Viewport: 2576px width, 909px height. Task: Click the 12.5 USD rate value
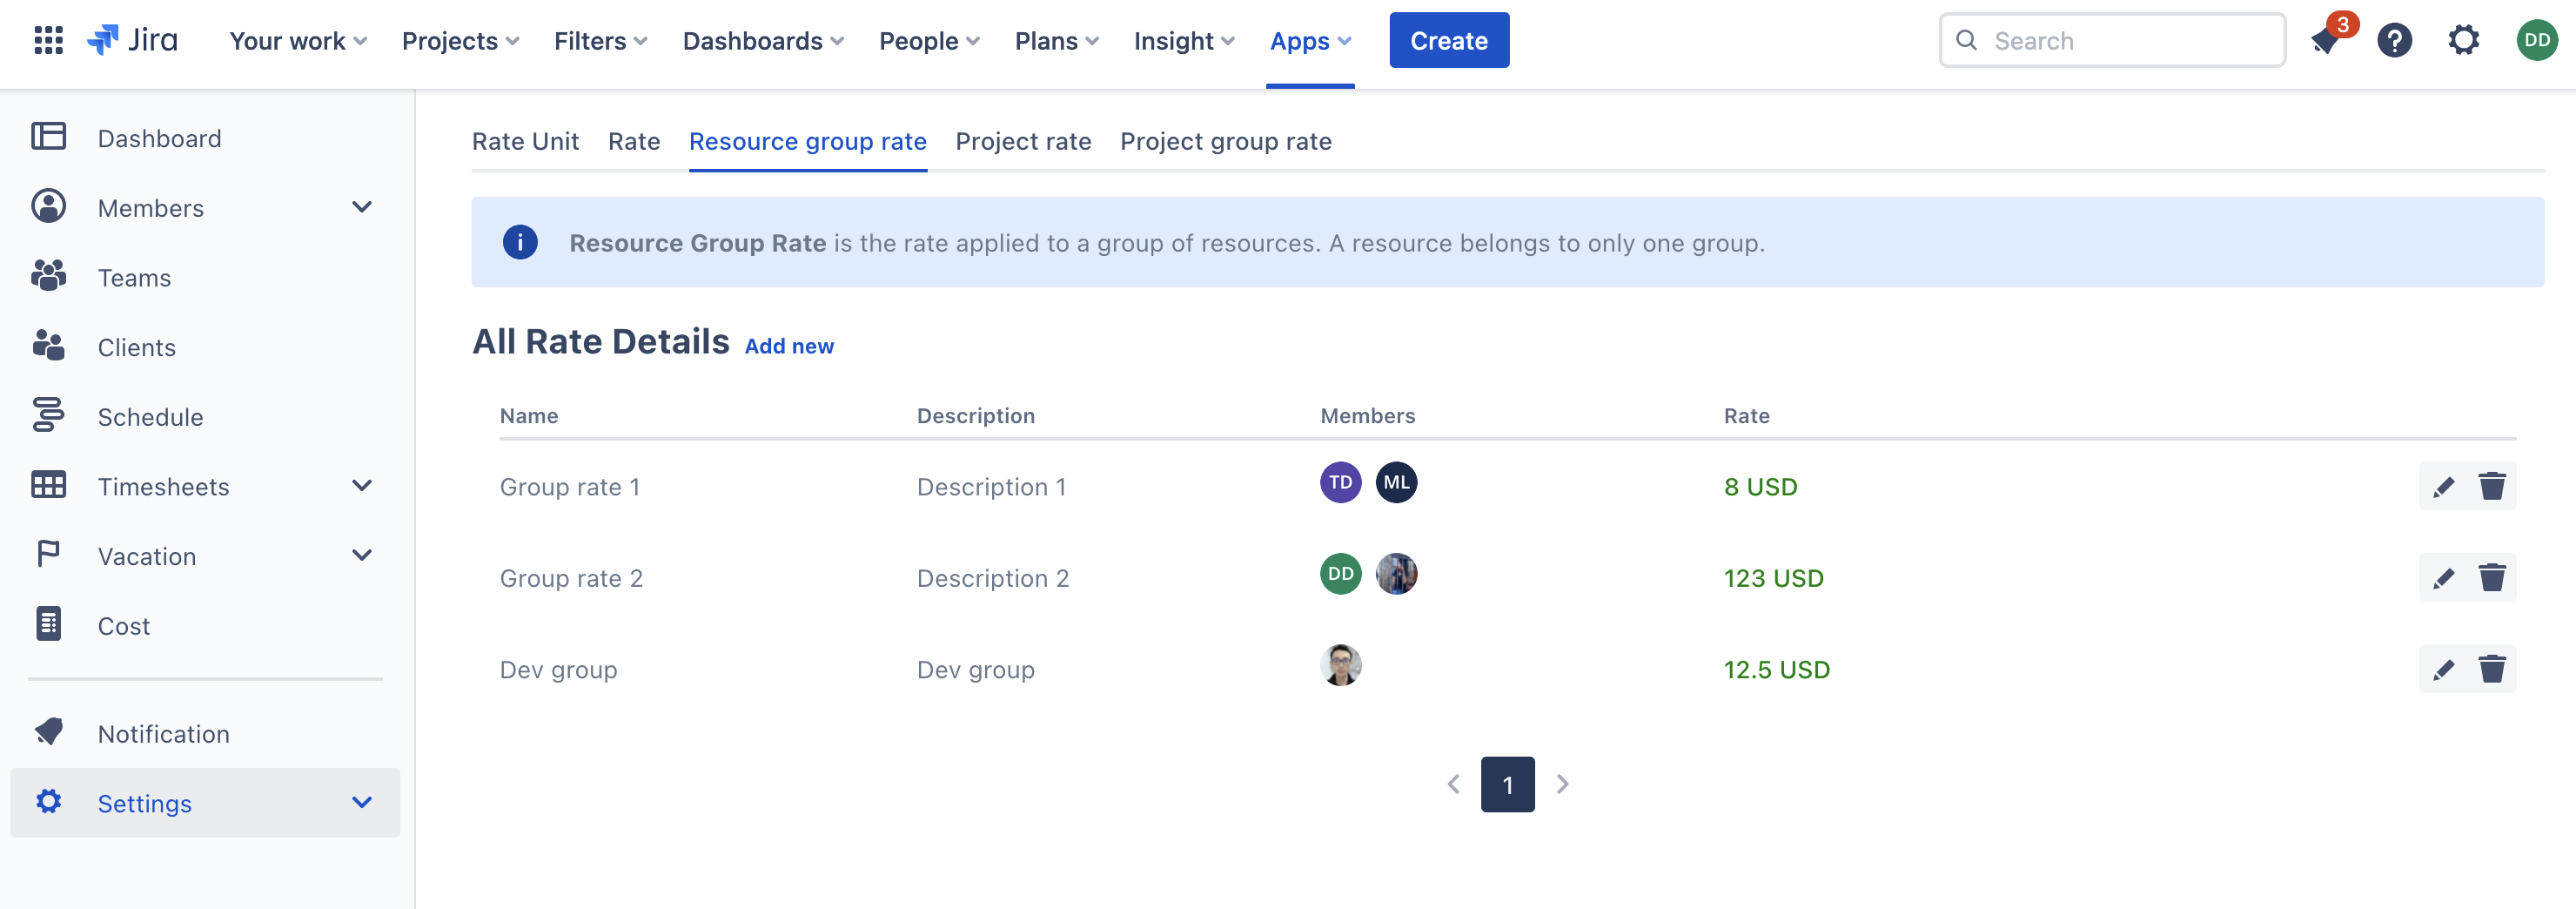click(1776, 669)
